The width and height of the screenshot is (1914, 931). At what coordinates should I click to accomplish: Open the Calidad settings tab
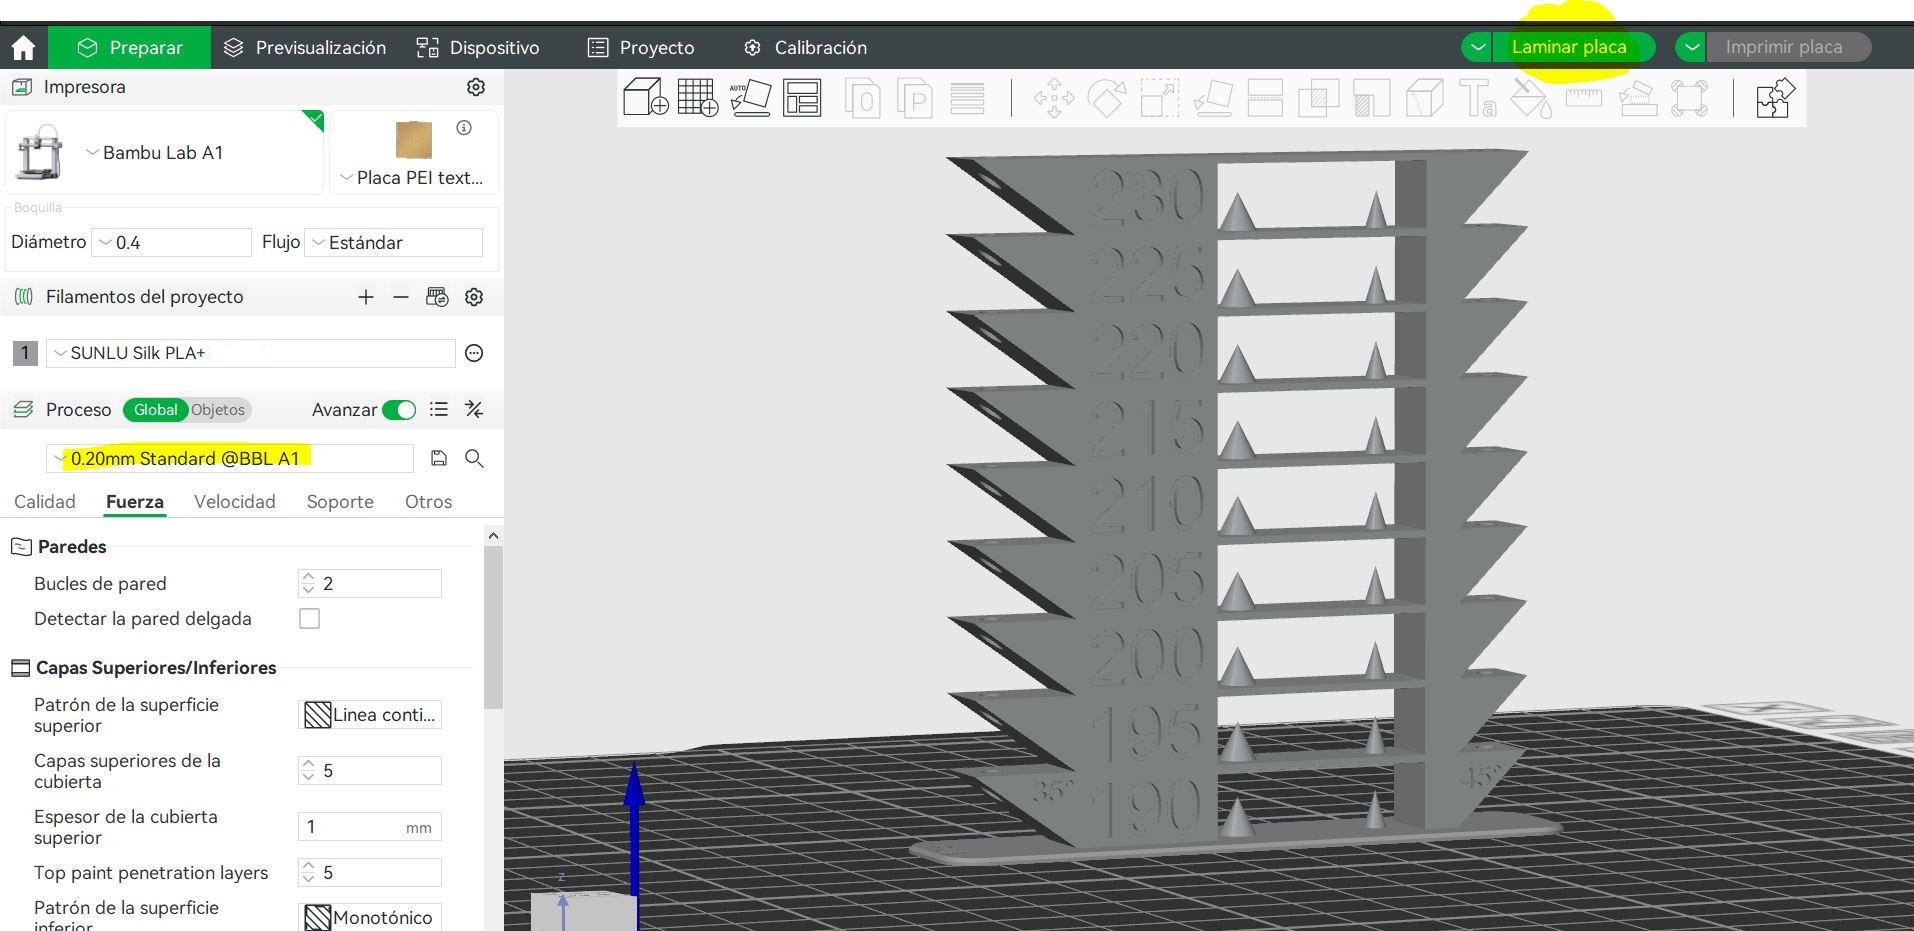[44, 501]
